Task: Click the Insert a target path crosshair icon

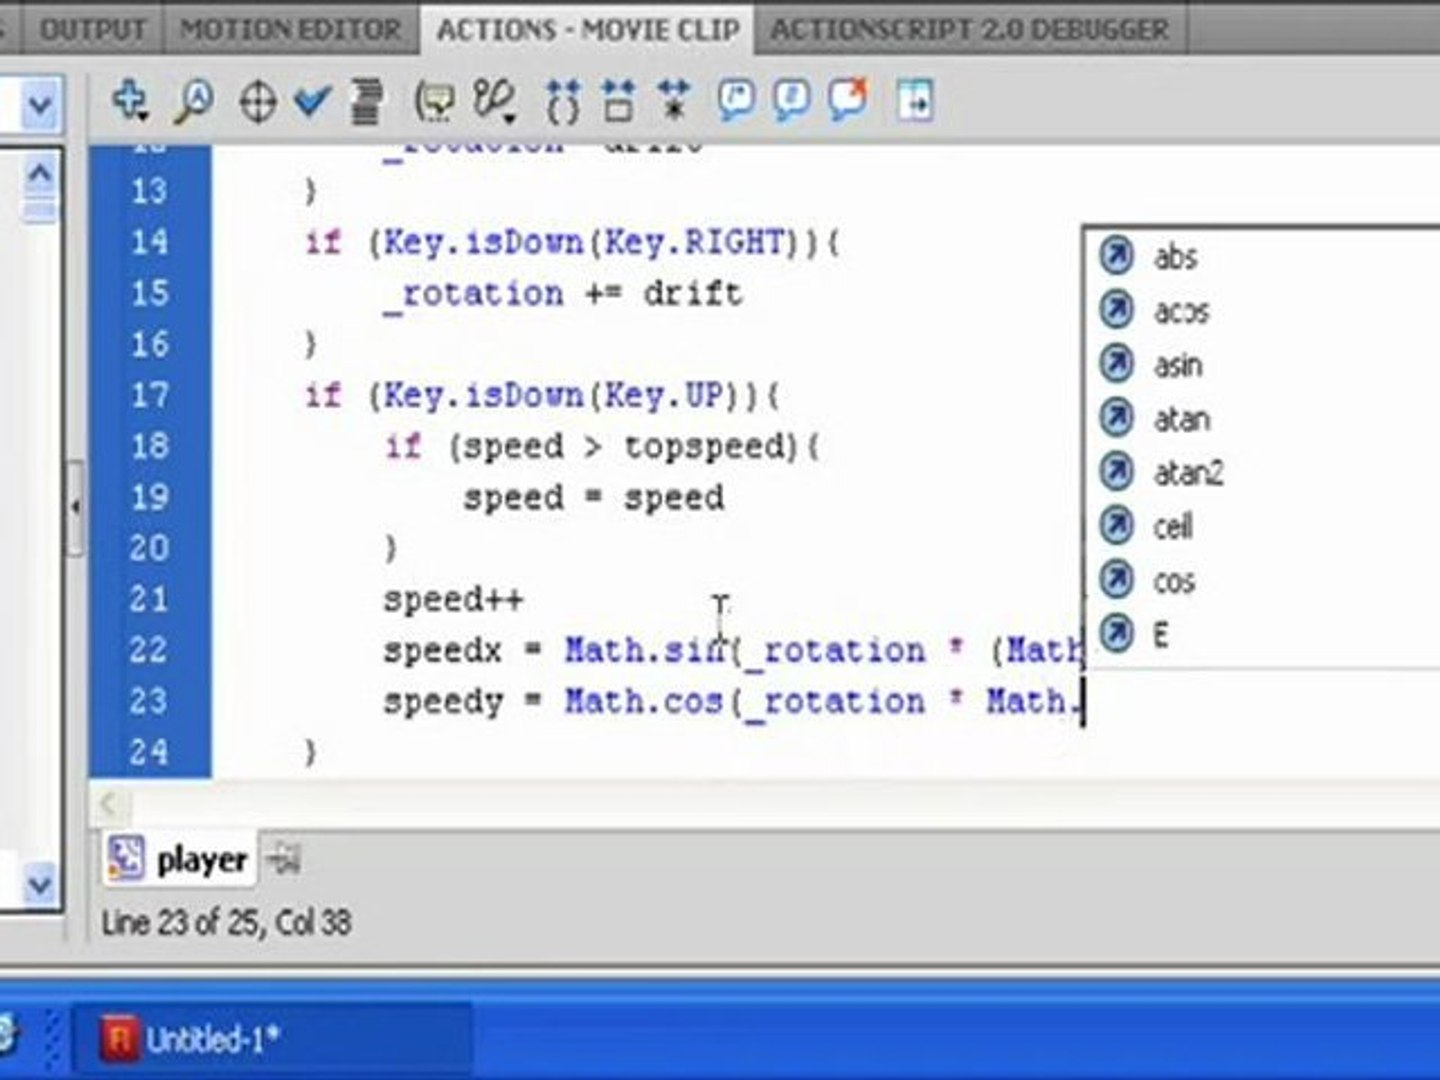Action: (x=258, y=102)
